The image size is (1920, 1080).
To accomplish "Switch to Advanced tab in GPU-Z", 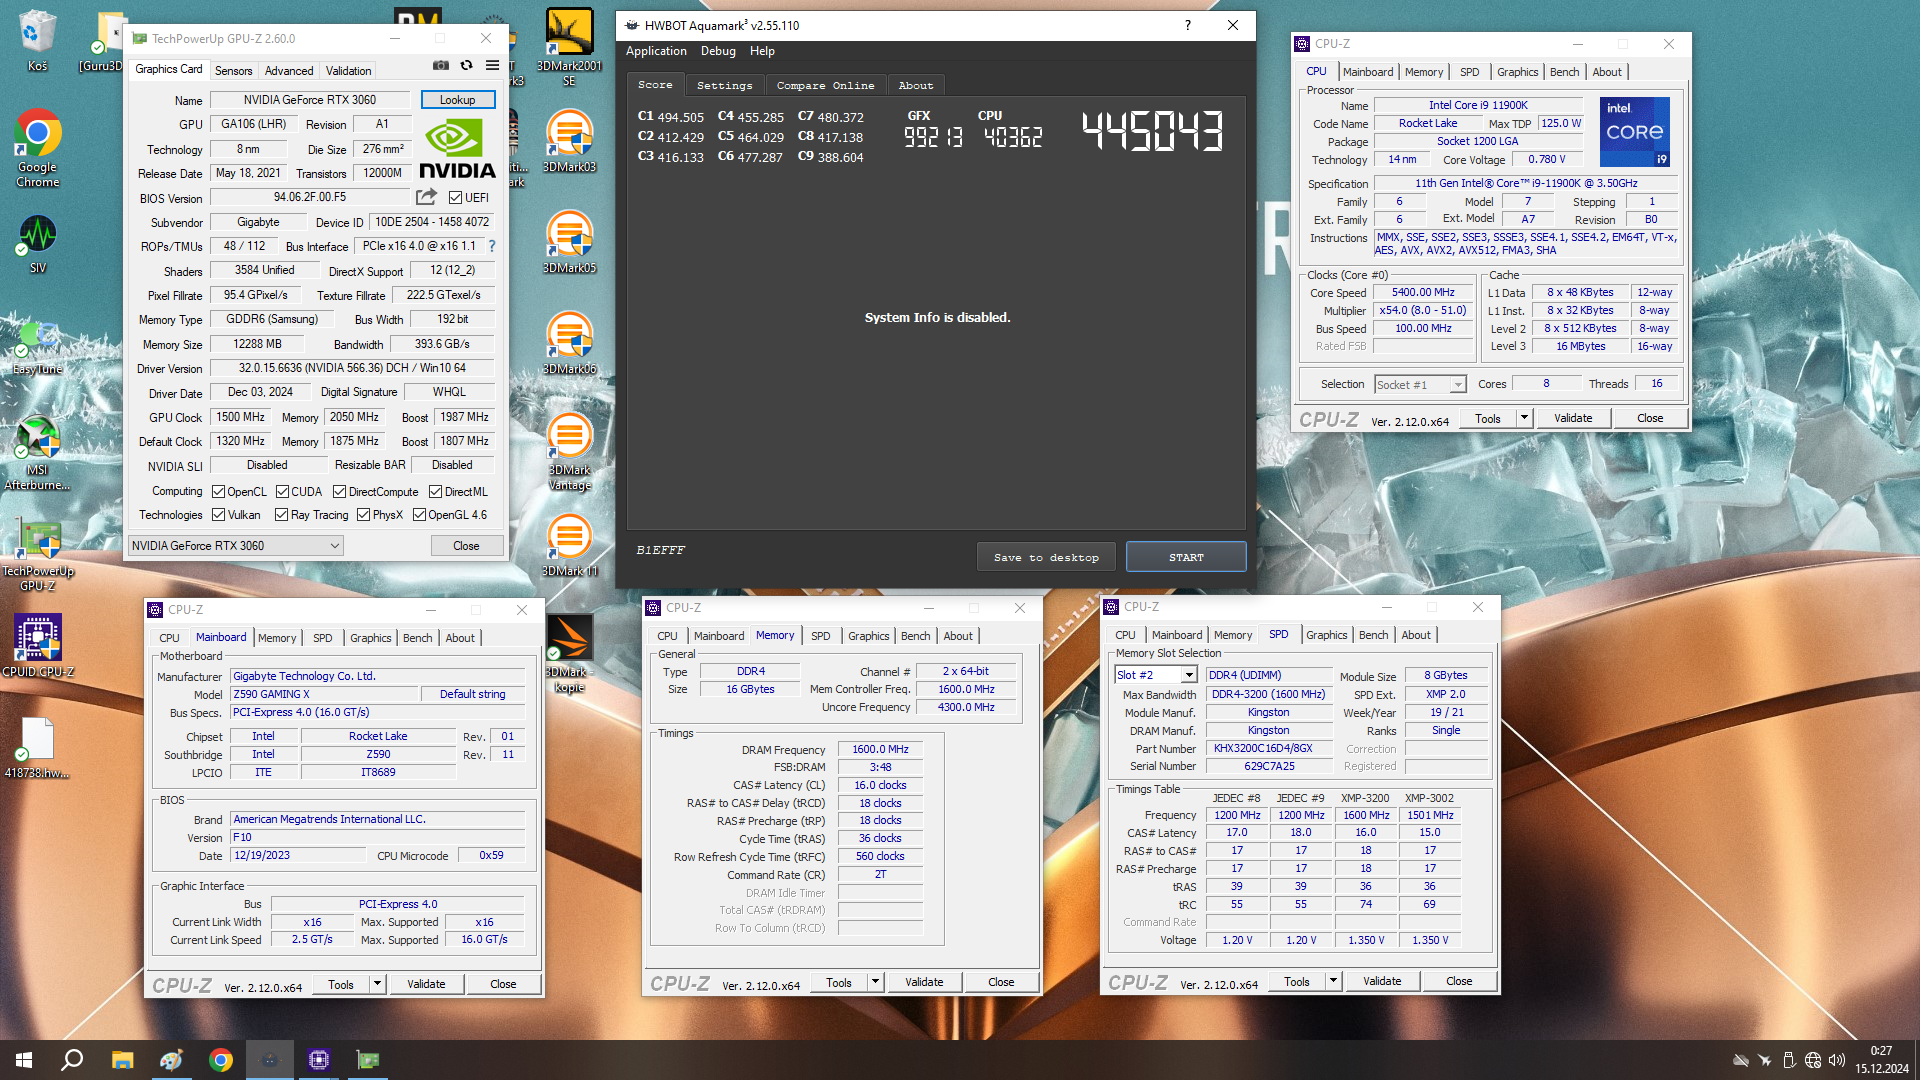I will [x=289, y=71].
